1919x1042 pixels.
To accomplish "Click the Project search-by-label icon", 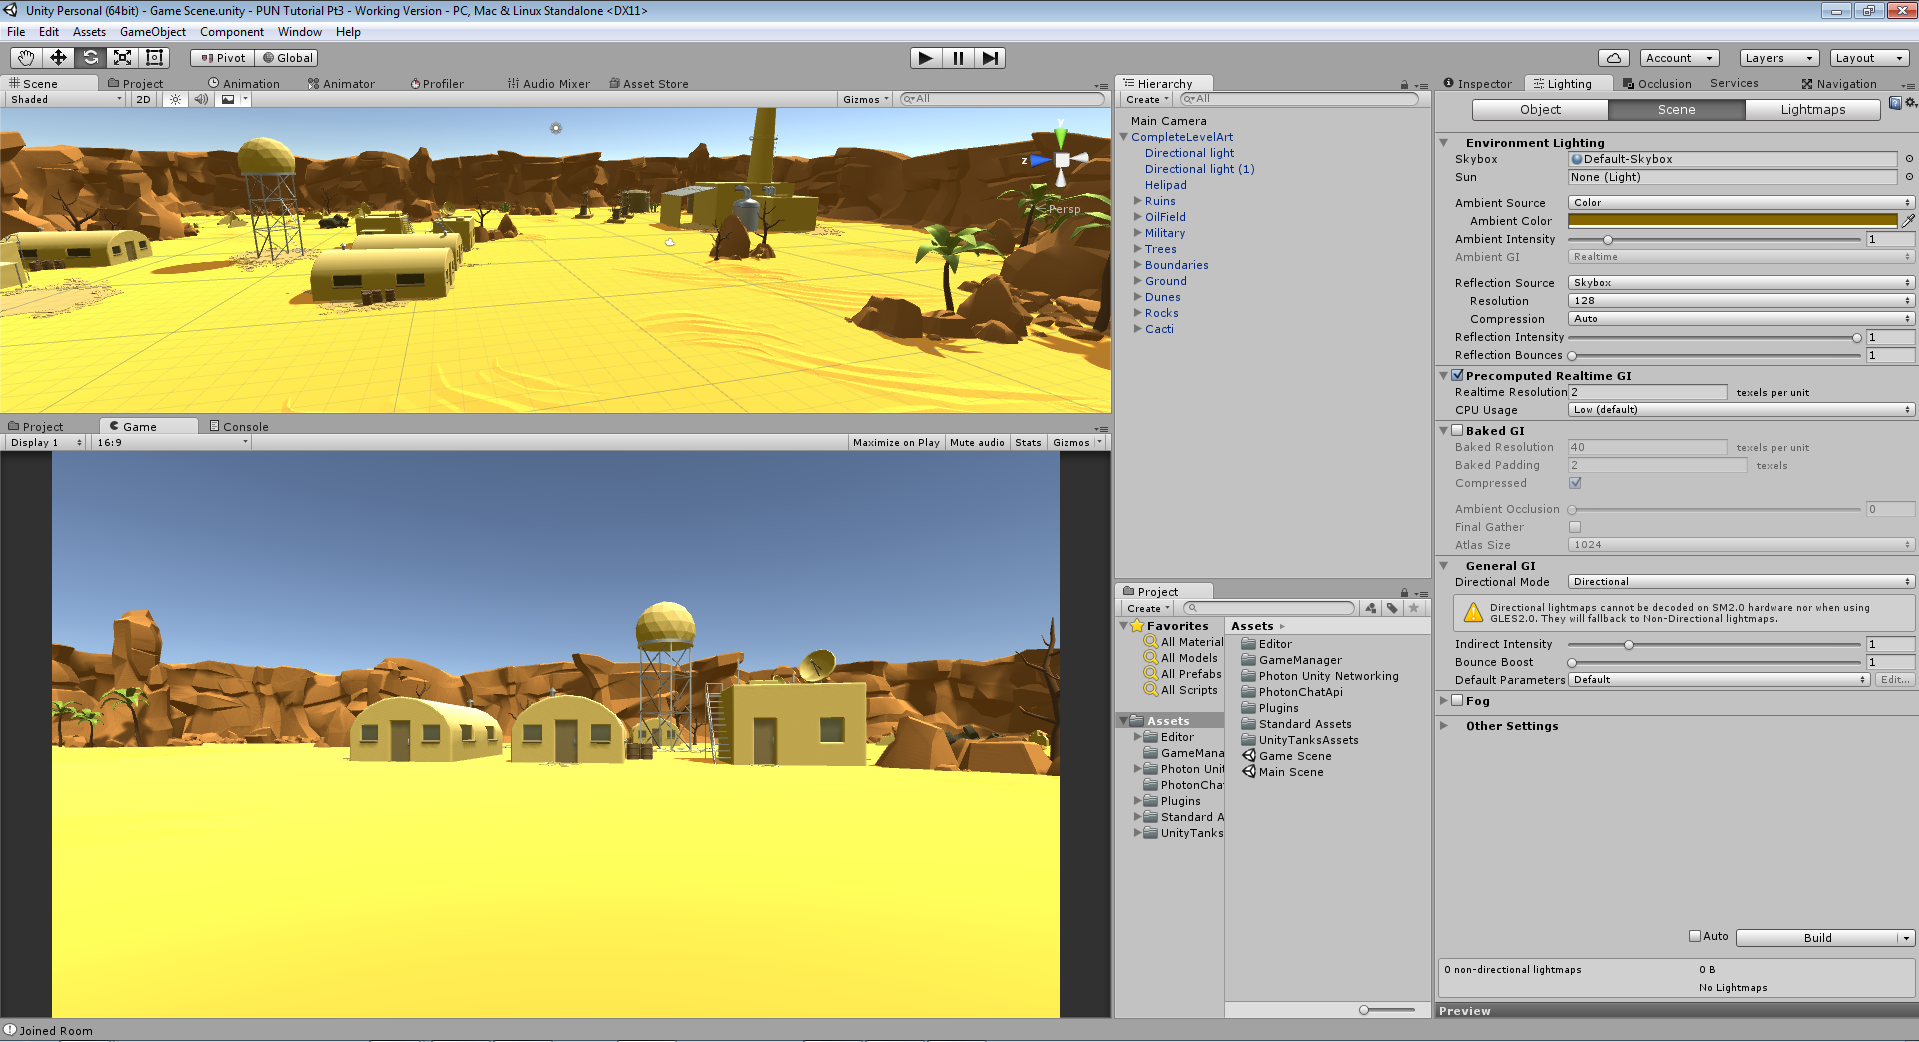I will (1392, 608).
